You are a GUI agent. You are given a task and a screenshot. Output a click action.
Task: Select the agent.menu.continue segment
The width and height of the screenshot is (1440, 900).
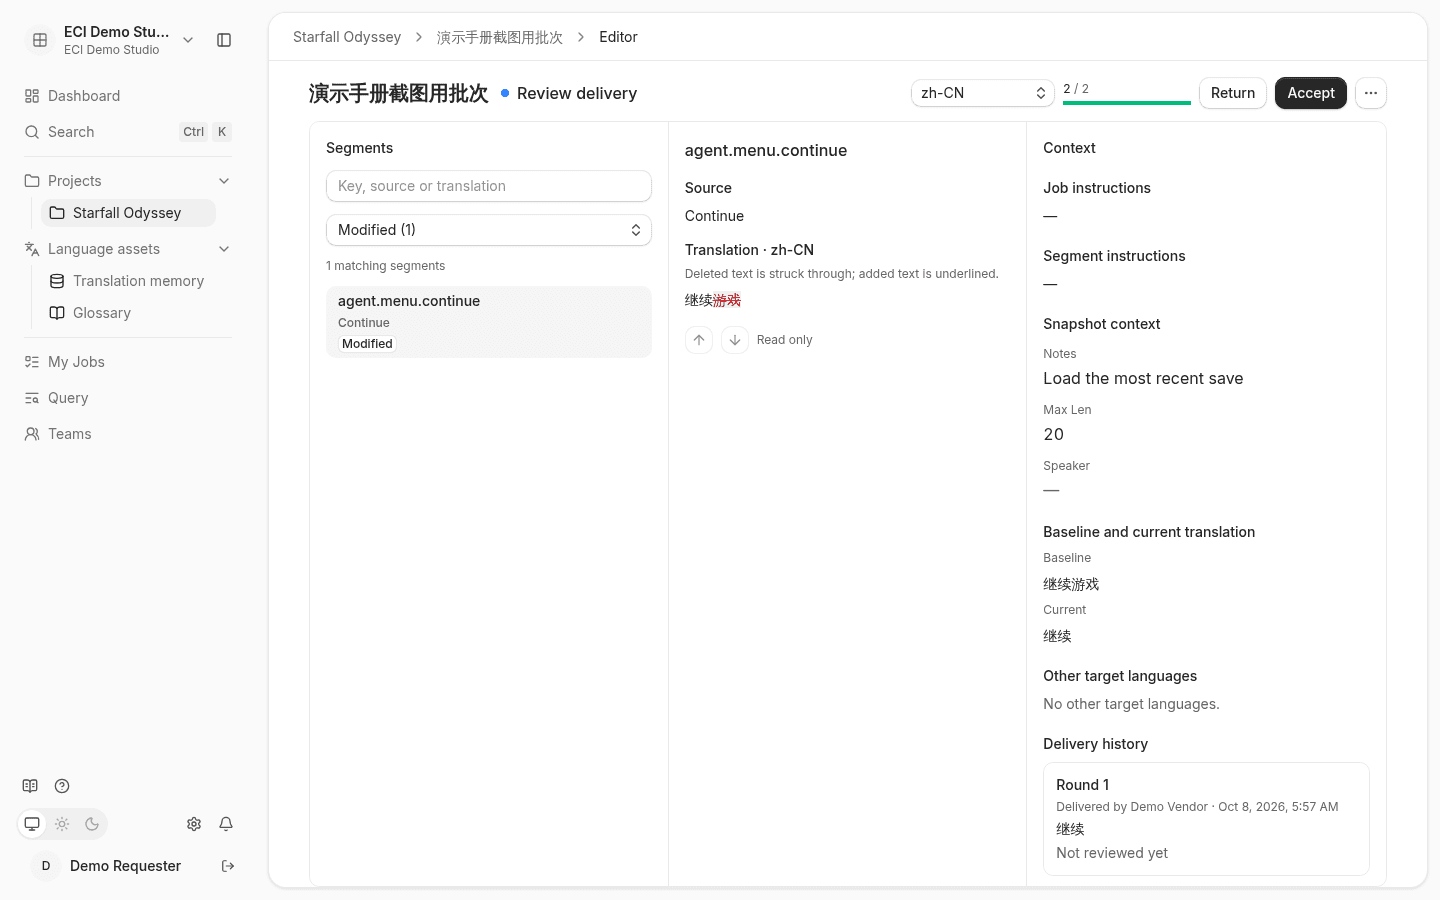(489, 322)
